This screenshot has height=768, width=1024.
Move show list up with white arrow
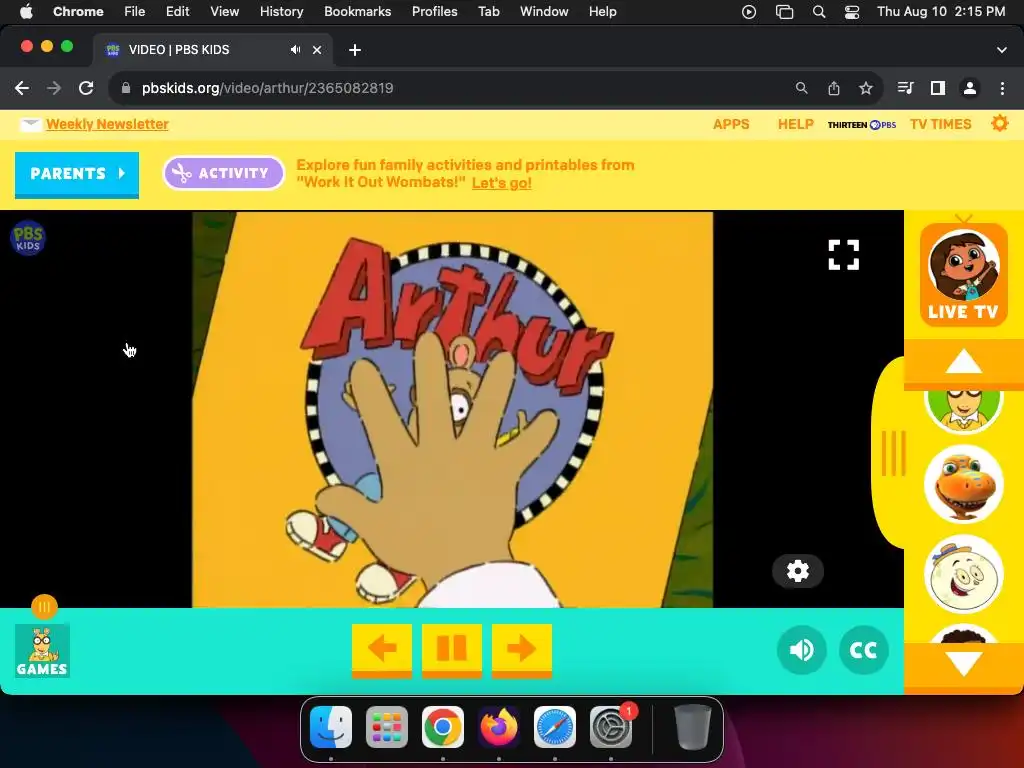coord(963,361)
